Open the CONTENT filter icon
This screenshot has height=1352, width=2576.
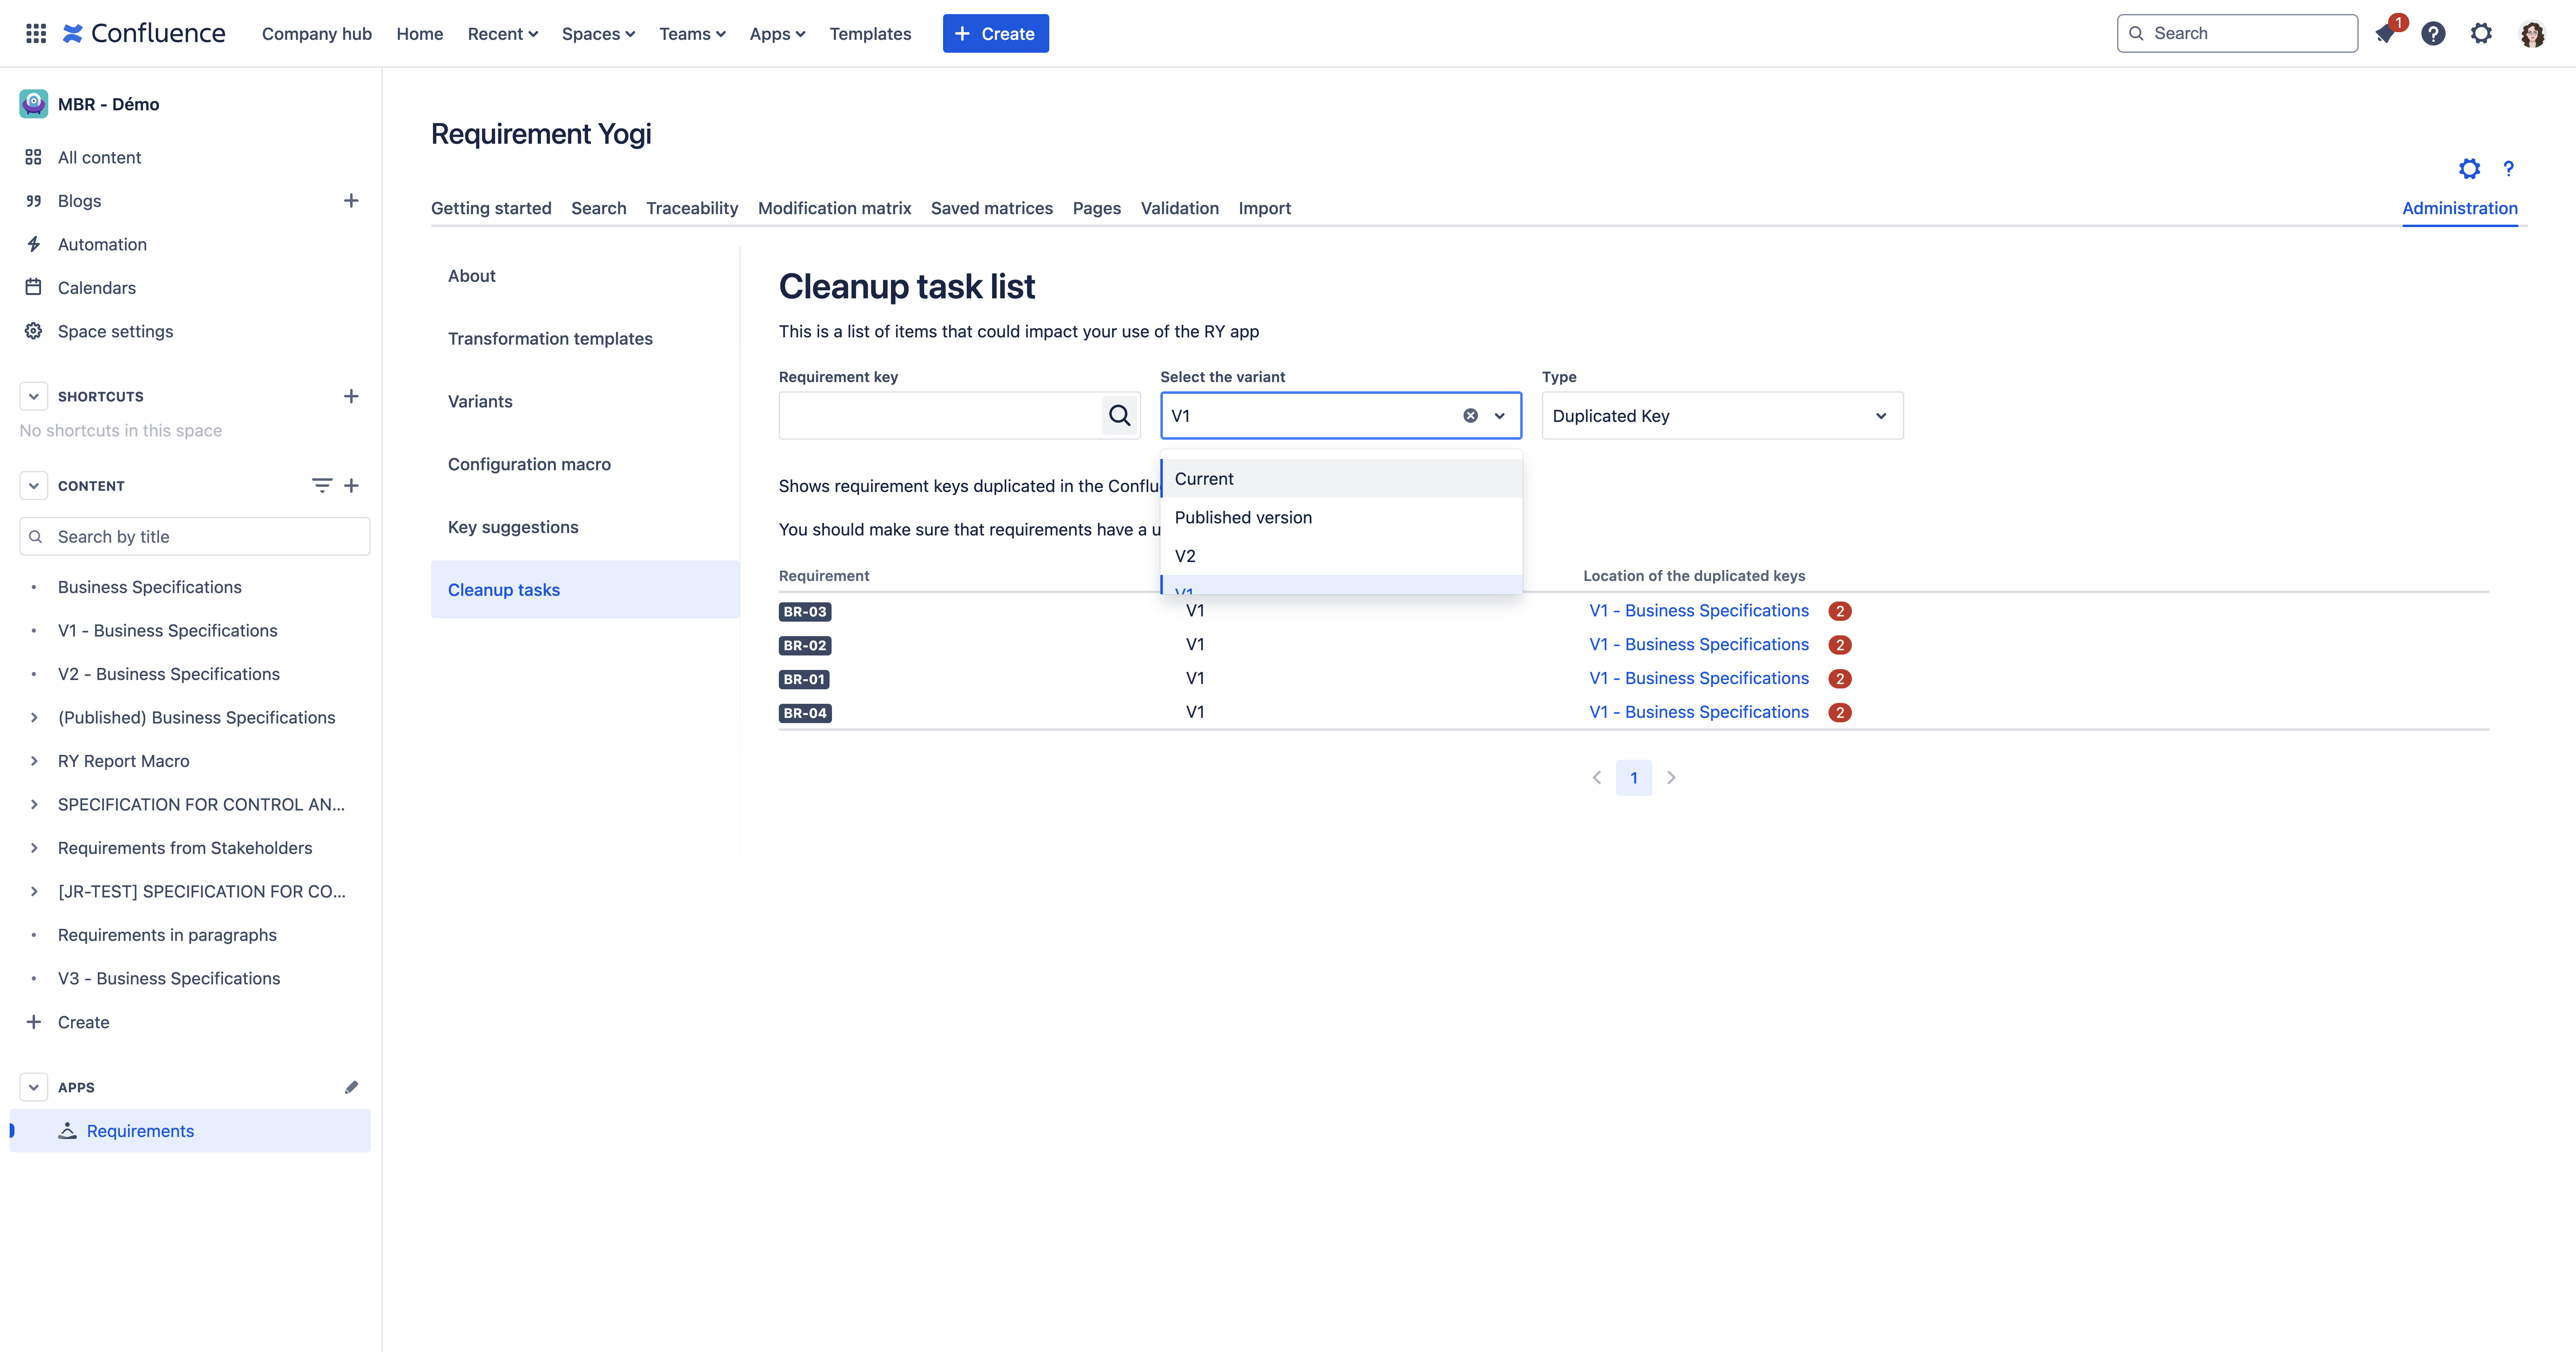(x=321, y=485)
